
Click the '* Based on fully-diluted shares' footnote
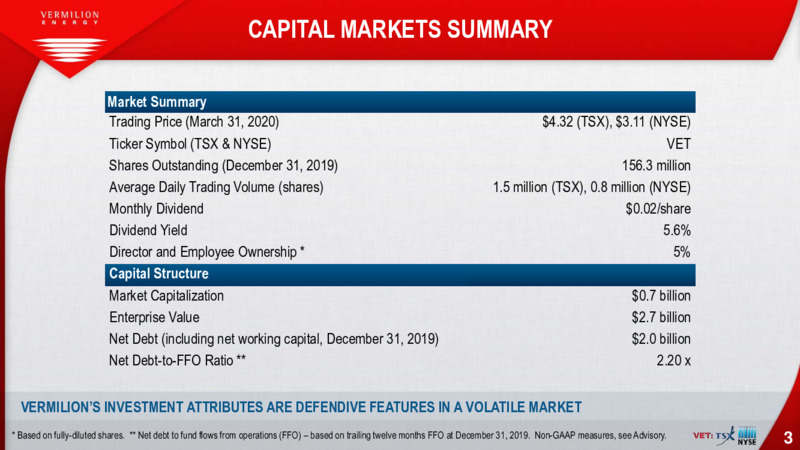coord(68,436)
